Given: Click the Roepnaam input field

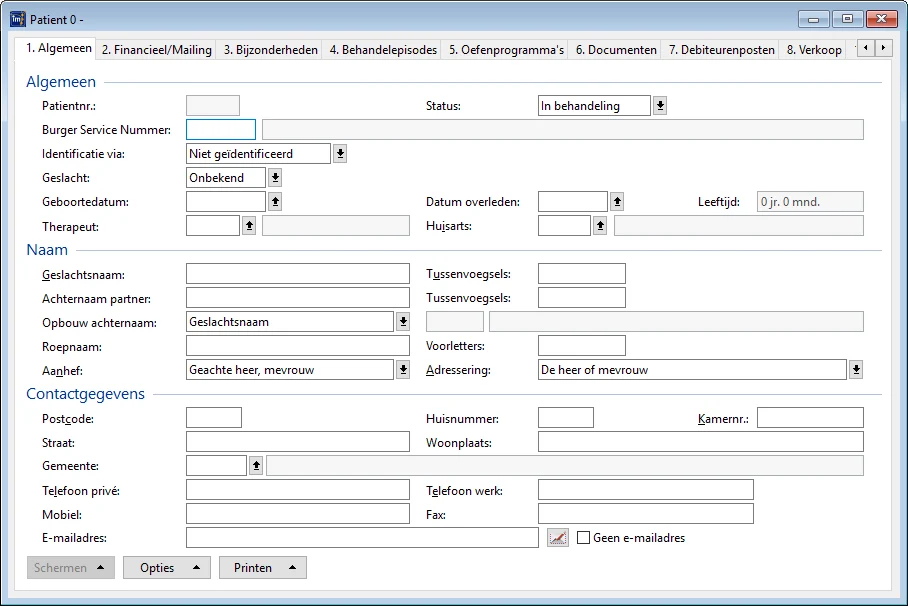Looking at the screenshot, I should pos(298,346).
